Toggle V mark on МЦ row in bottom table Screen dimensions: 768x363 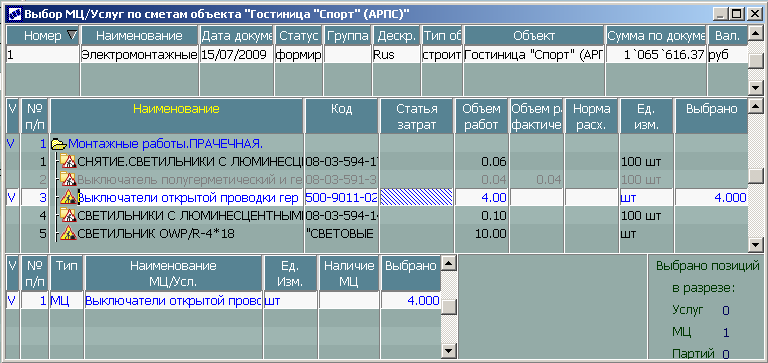(12, 301)
